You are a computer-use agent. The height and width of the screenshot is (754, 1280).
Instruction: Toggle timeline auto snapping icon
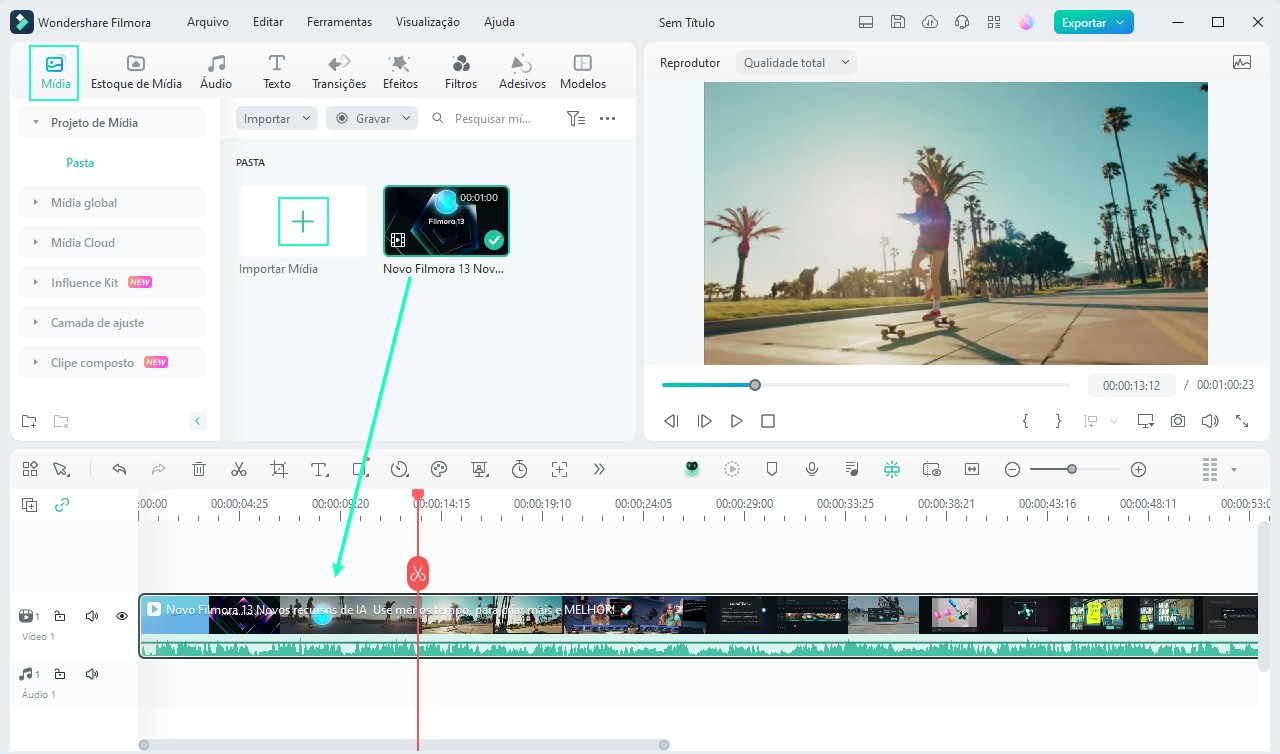coord(892,469)
